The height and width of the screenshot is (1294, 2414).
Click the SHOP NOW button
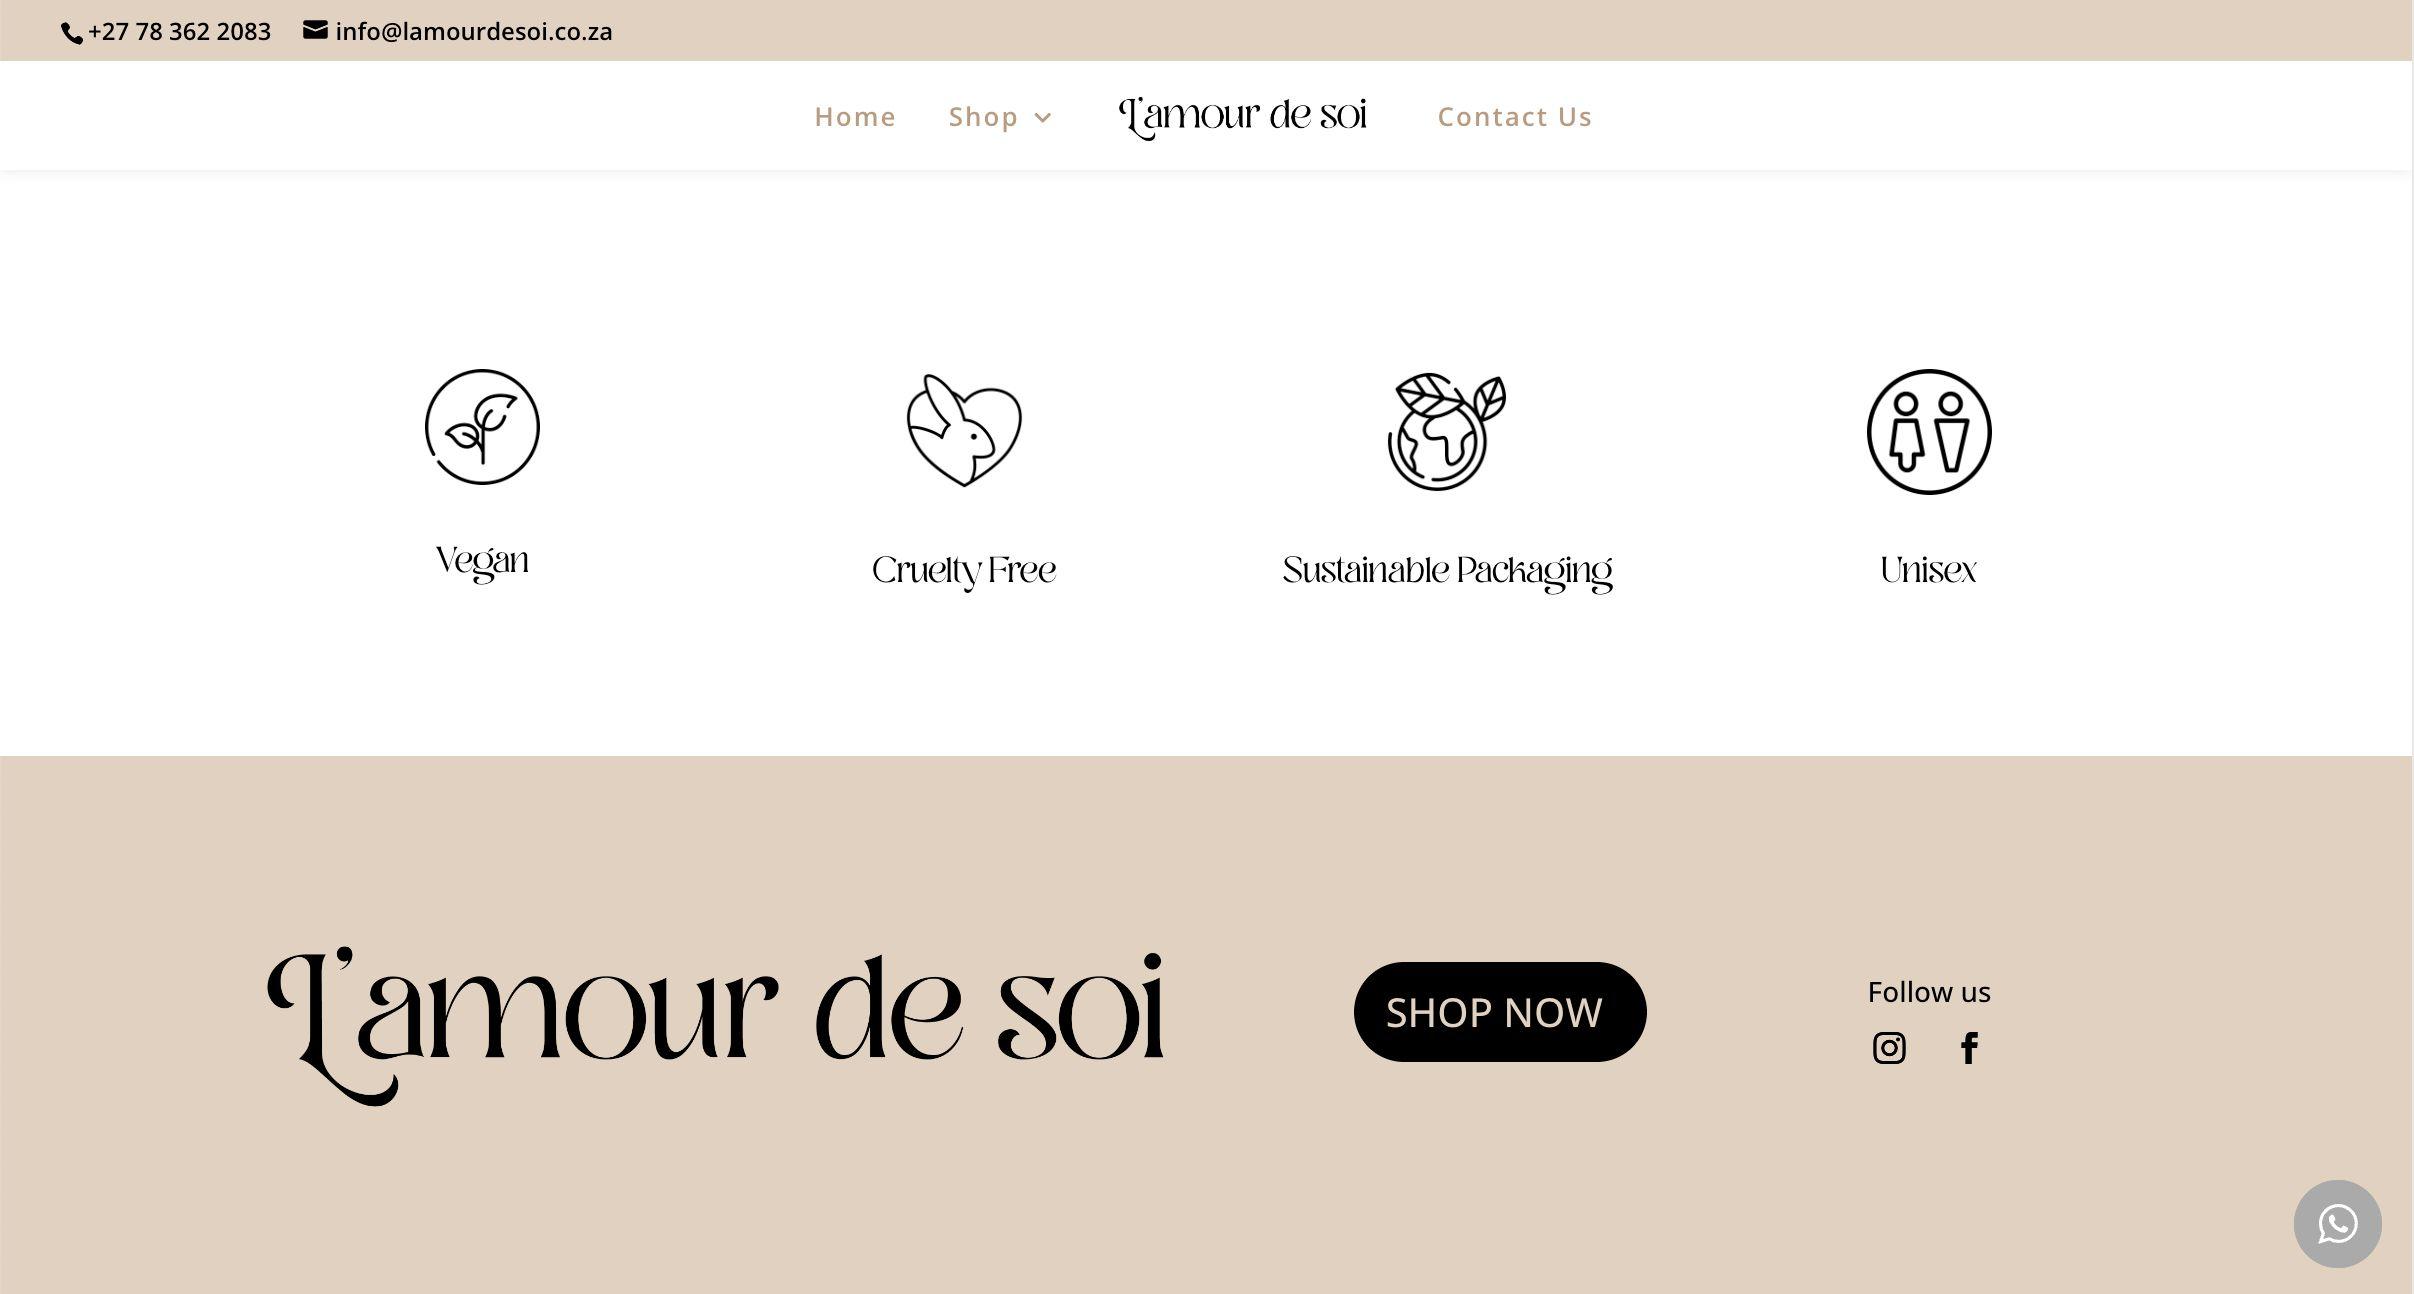click(x=1500, y=1012)
